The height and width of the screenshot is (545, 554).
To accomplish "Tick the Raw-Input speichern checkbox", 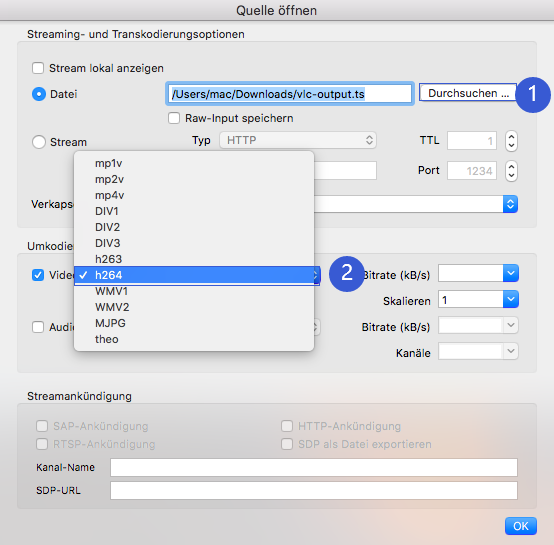I will tap(174, 118).
